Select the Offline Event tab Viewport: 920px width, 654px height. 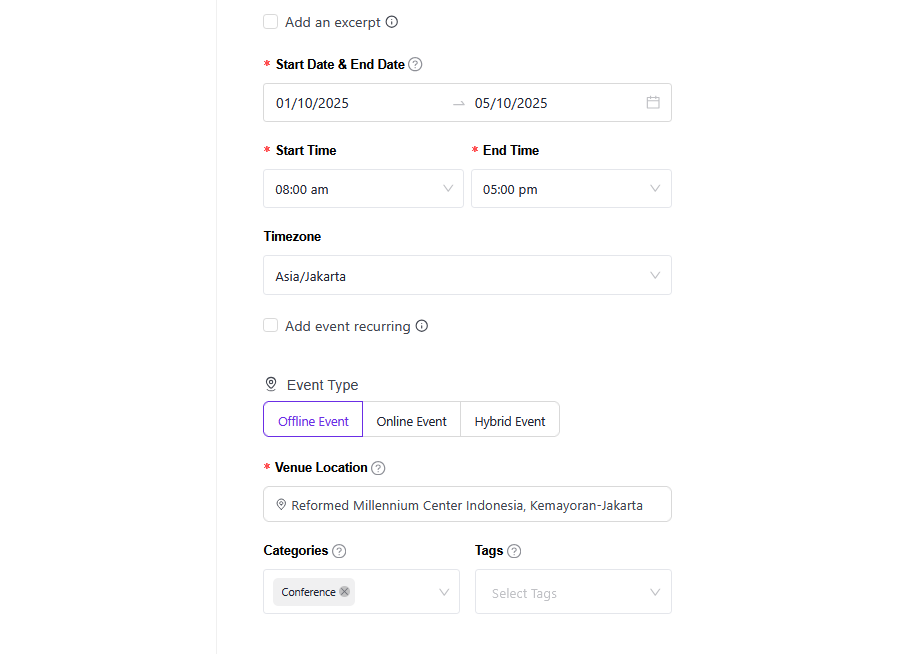pyautogui.click(x=313, y=421)
